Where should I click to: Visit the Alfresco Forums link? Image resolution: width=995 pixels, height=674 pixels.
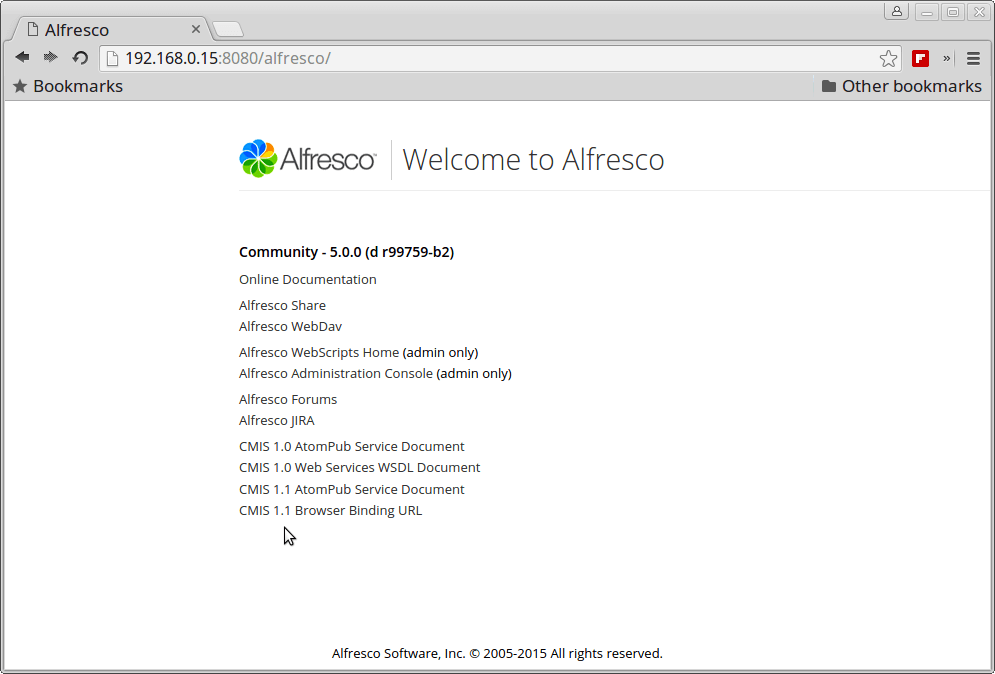(288, 399)
